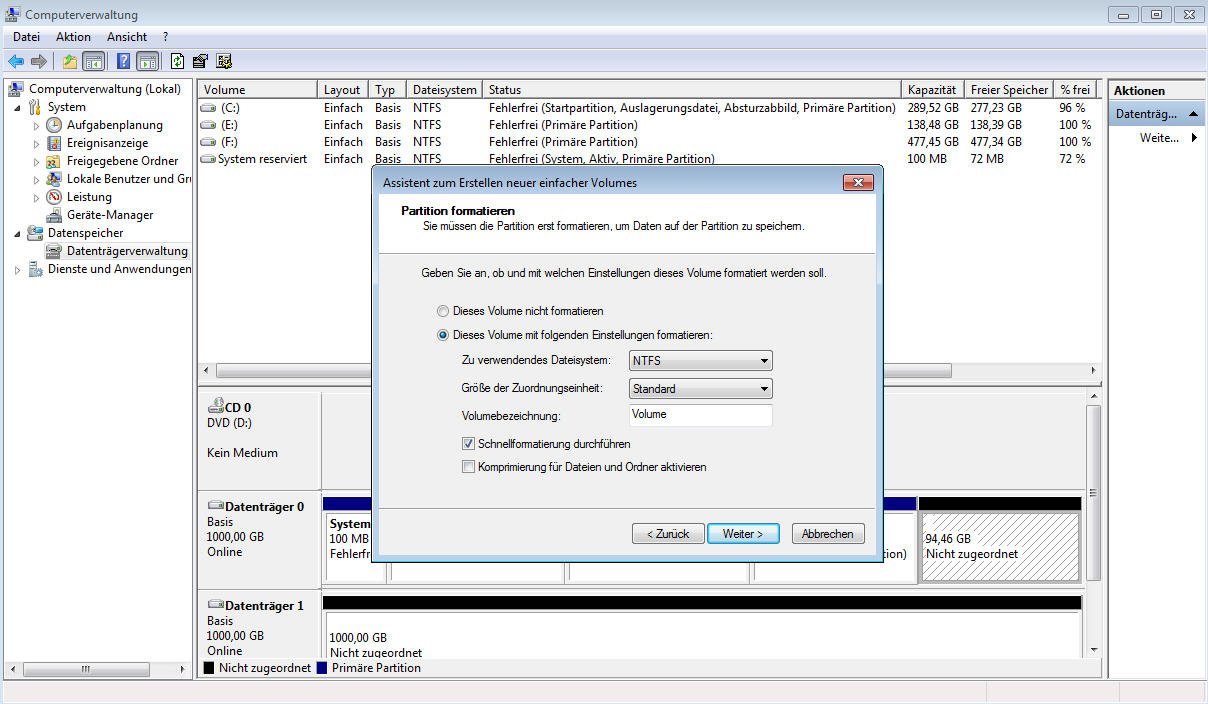The image size is (1208, 704).
Task: Open the Ansicht menu
Action: tap(127, 37)
